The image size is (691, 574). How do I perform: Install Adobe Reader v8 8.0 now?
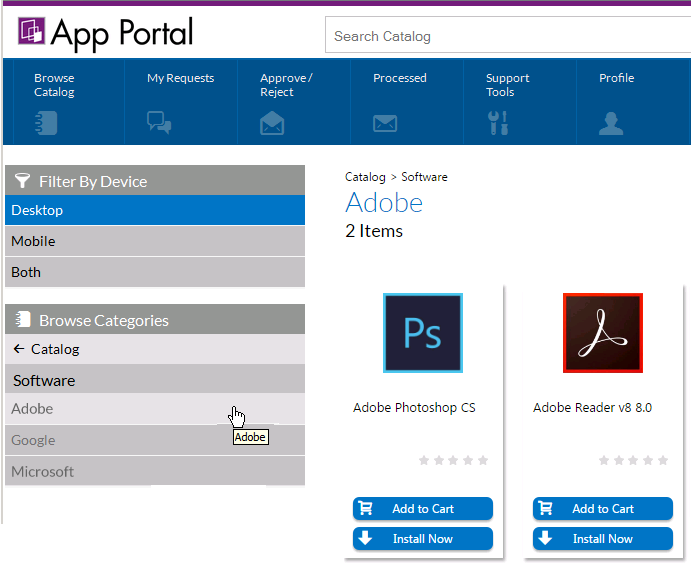click(602, 538)
